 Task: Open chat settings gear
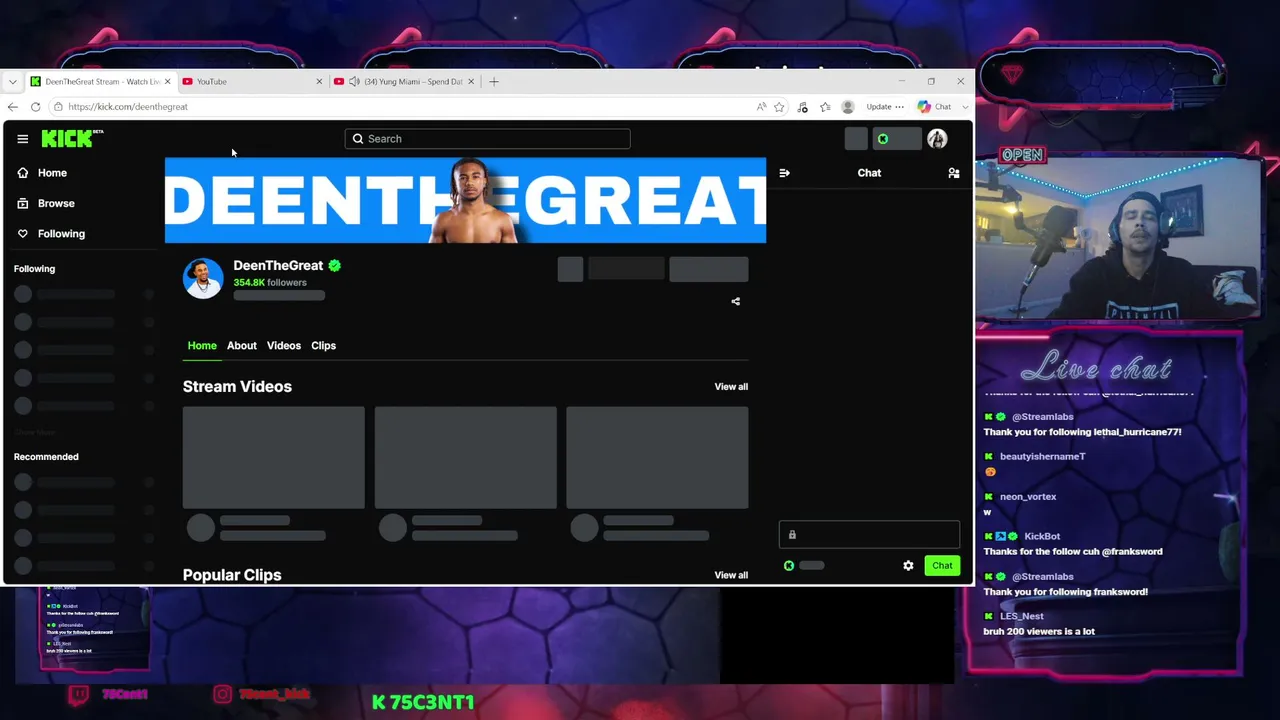[908, 566]
